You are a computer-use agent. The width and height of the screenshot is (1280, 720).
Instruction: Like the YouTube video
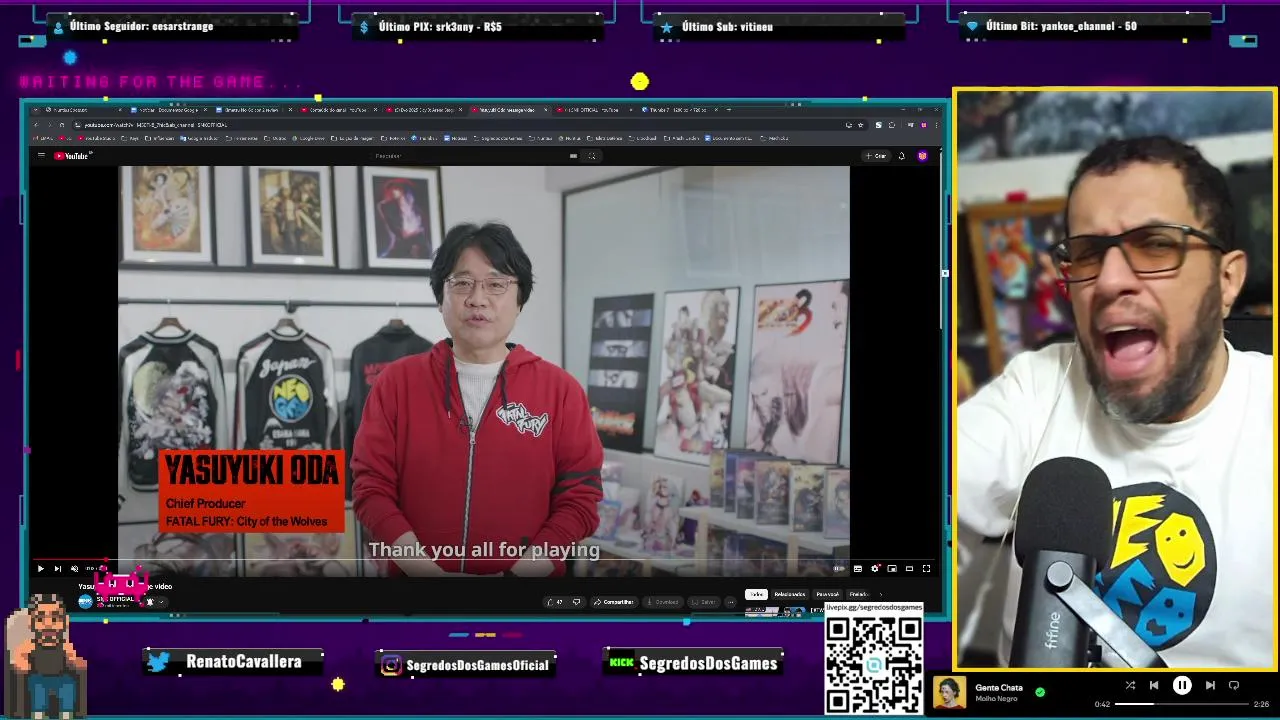(555, 602)
